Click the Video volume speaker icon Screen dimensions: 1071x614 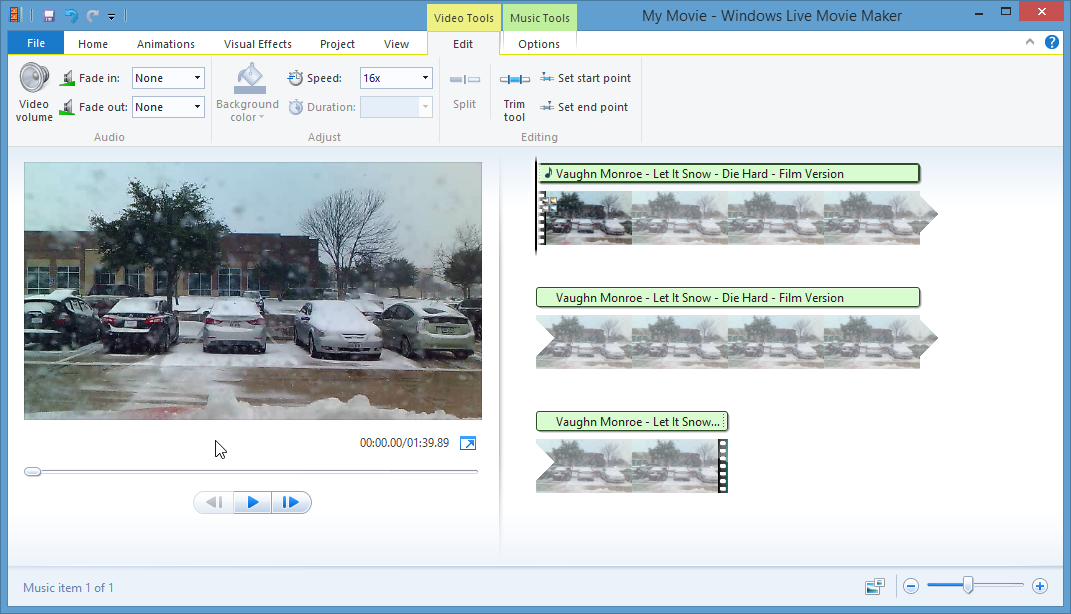(34, 79)
